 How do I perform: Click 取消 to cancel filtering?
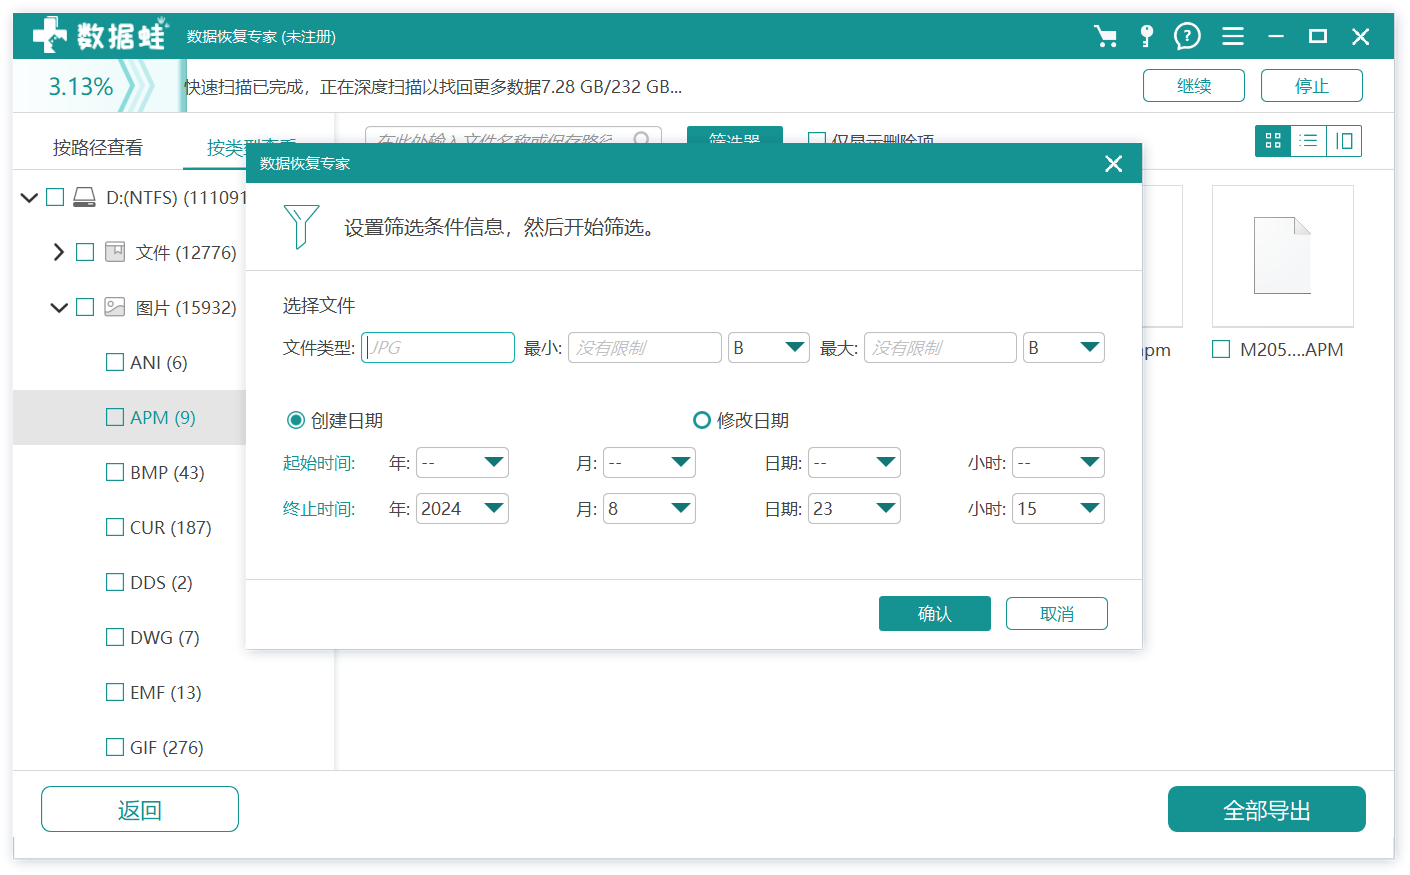[x=1057, y=614]
